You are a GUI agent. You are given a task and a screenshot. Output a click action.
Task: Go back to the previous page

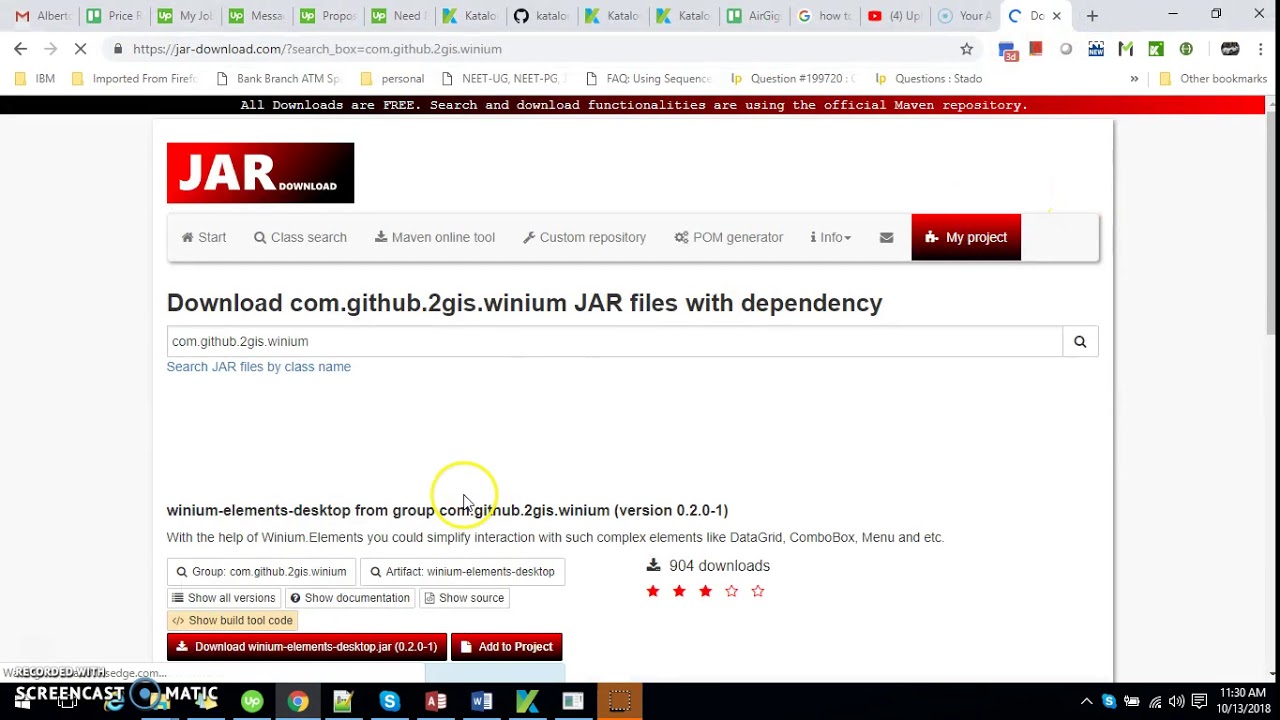pos(20,49)
